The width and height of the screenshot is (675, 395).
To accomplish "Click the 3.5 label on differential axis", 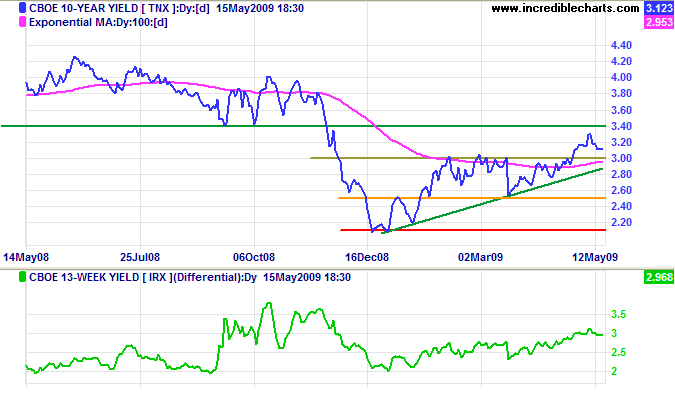I will 619,315.
